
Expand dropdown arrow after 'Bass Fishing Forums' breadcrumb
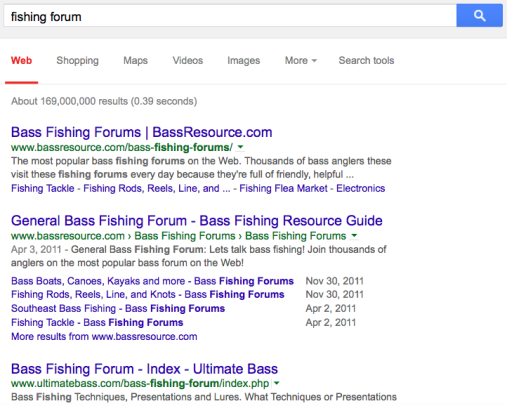point(354,236)
